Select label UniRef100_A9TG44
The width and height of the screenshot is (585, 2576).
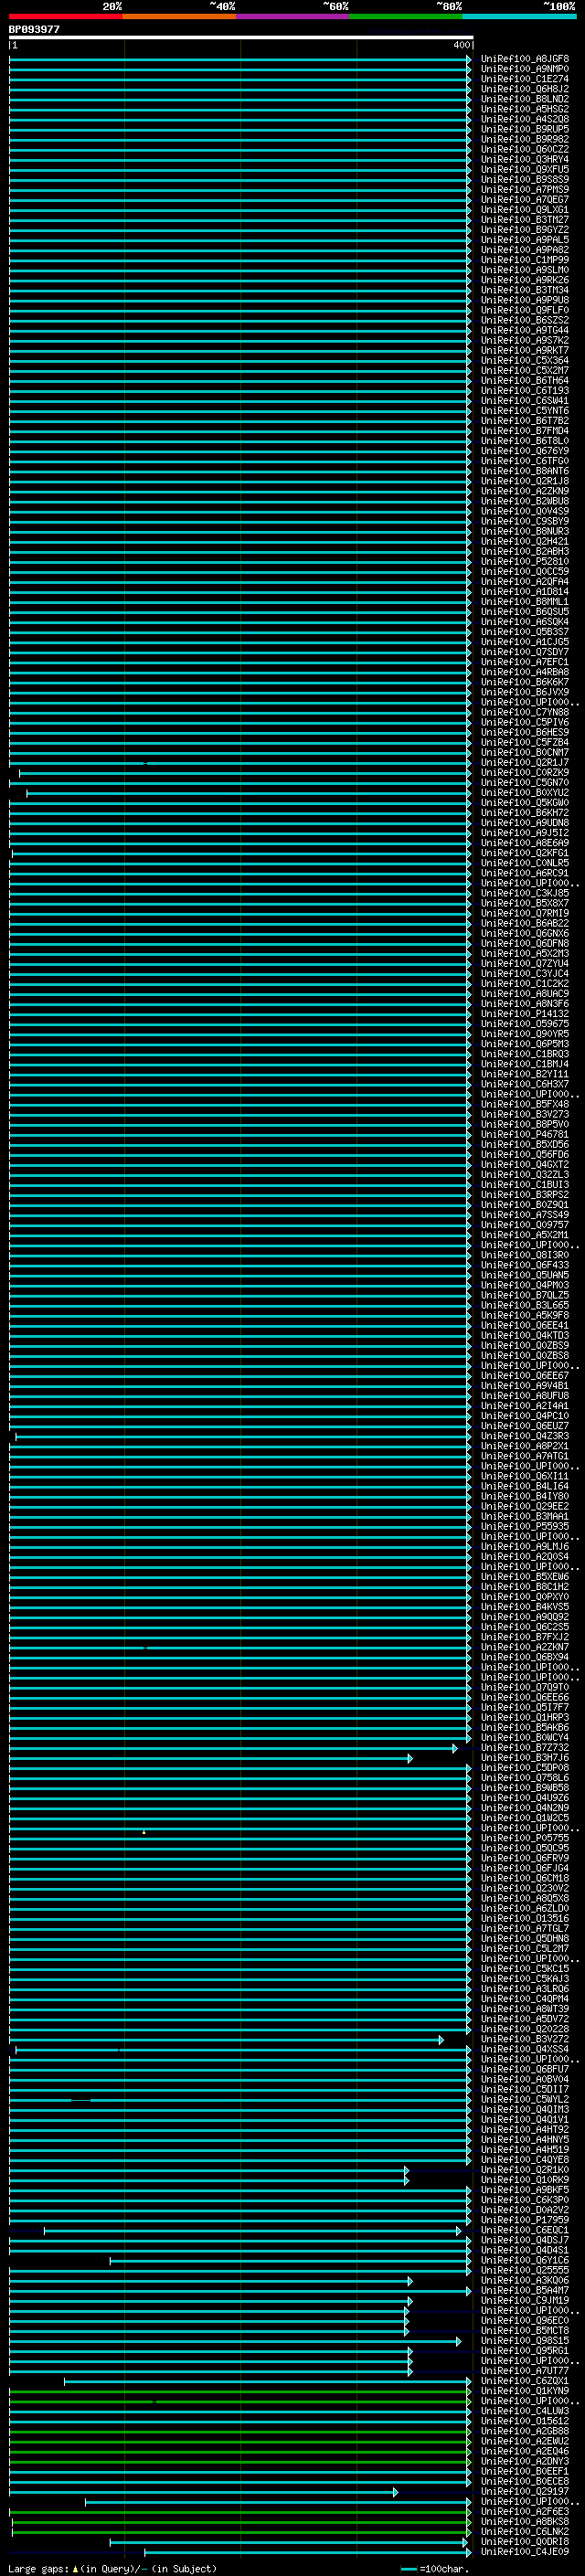525,330
